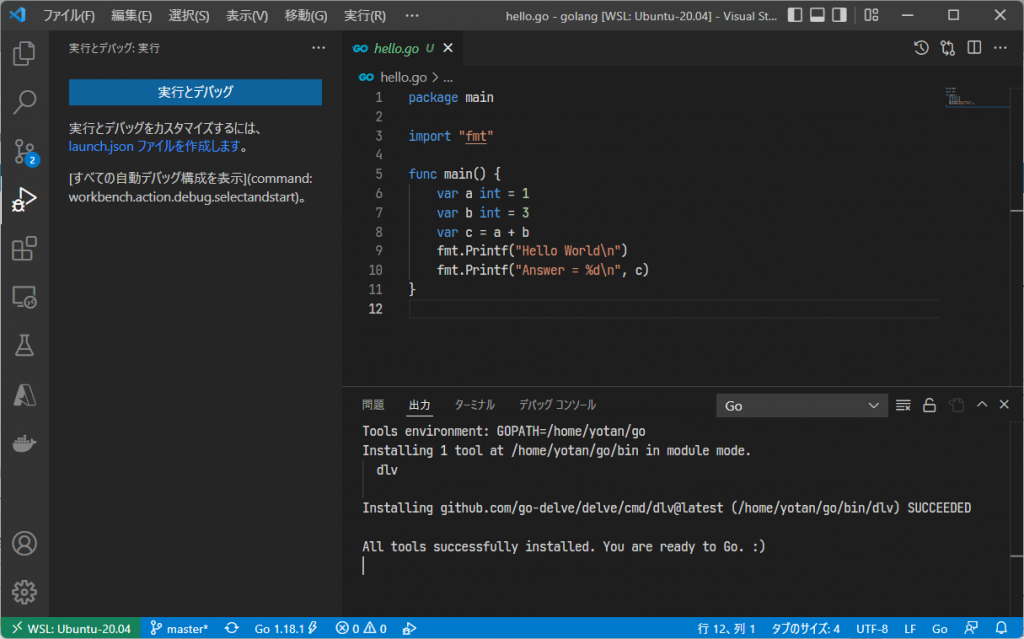
Task: Open the Testing flask view
Action: [x=24, y=346]
